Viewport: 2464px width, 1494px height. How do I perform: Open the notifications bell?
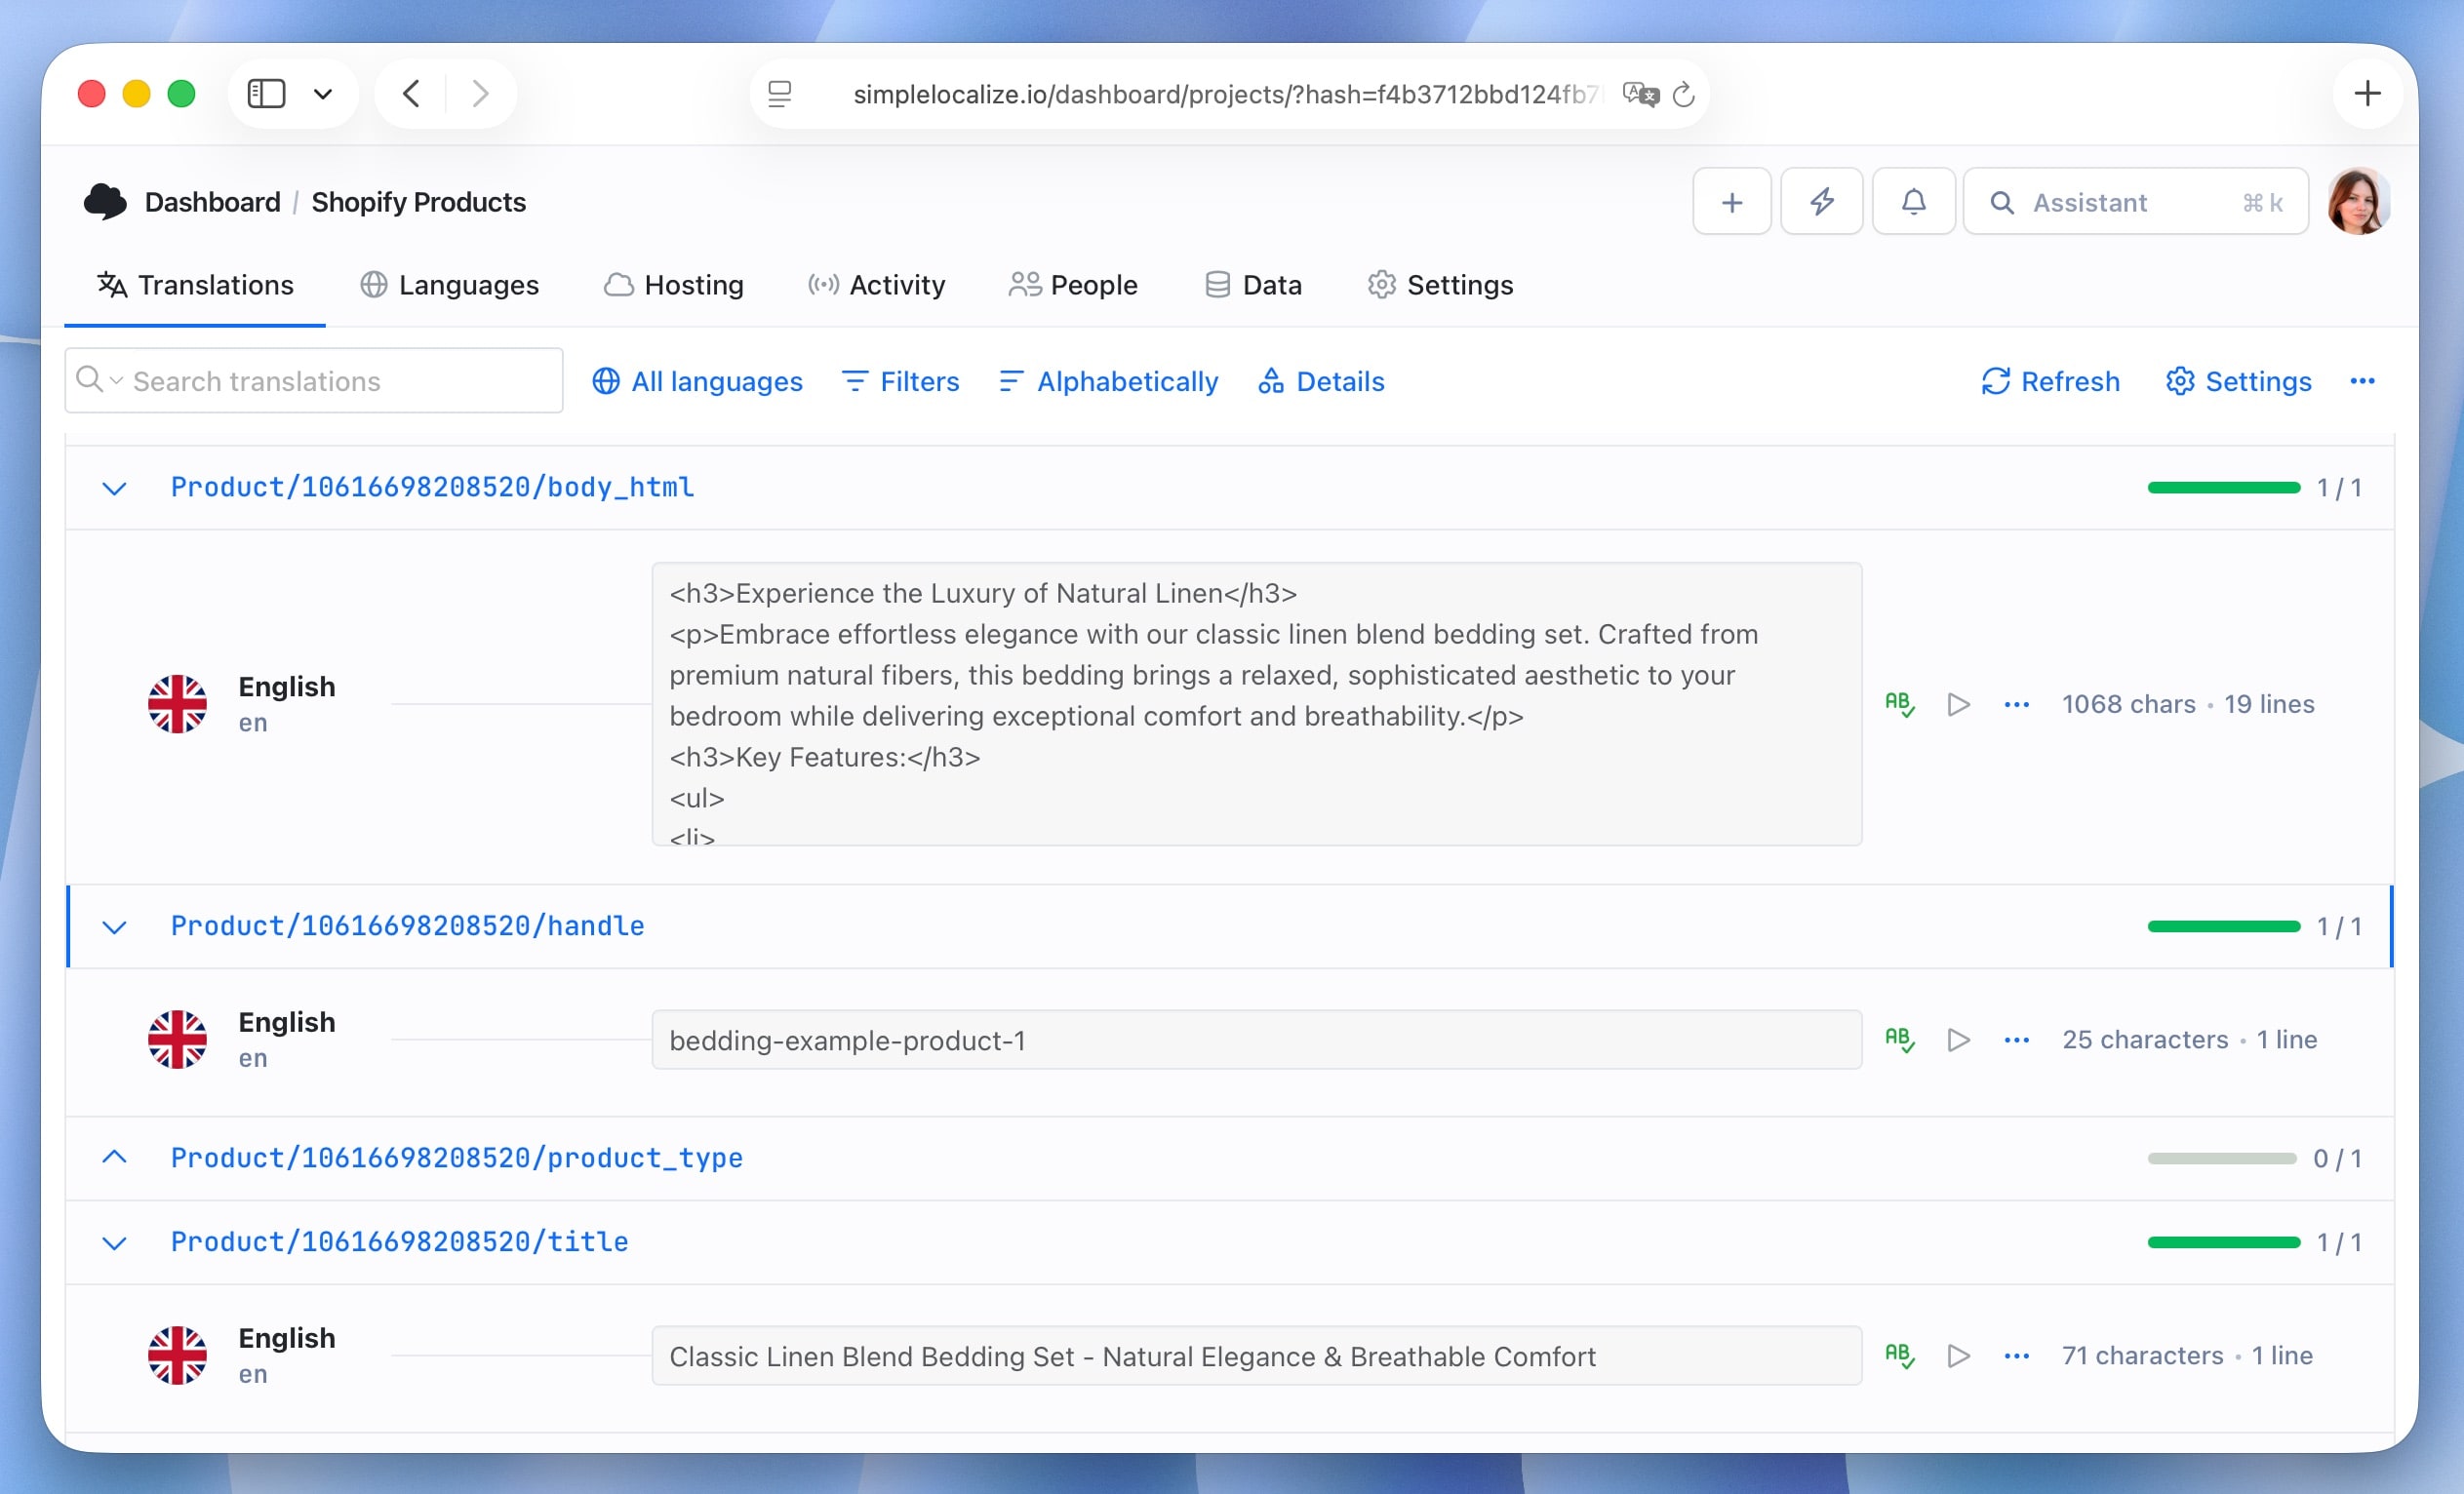pos(1913,201)
